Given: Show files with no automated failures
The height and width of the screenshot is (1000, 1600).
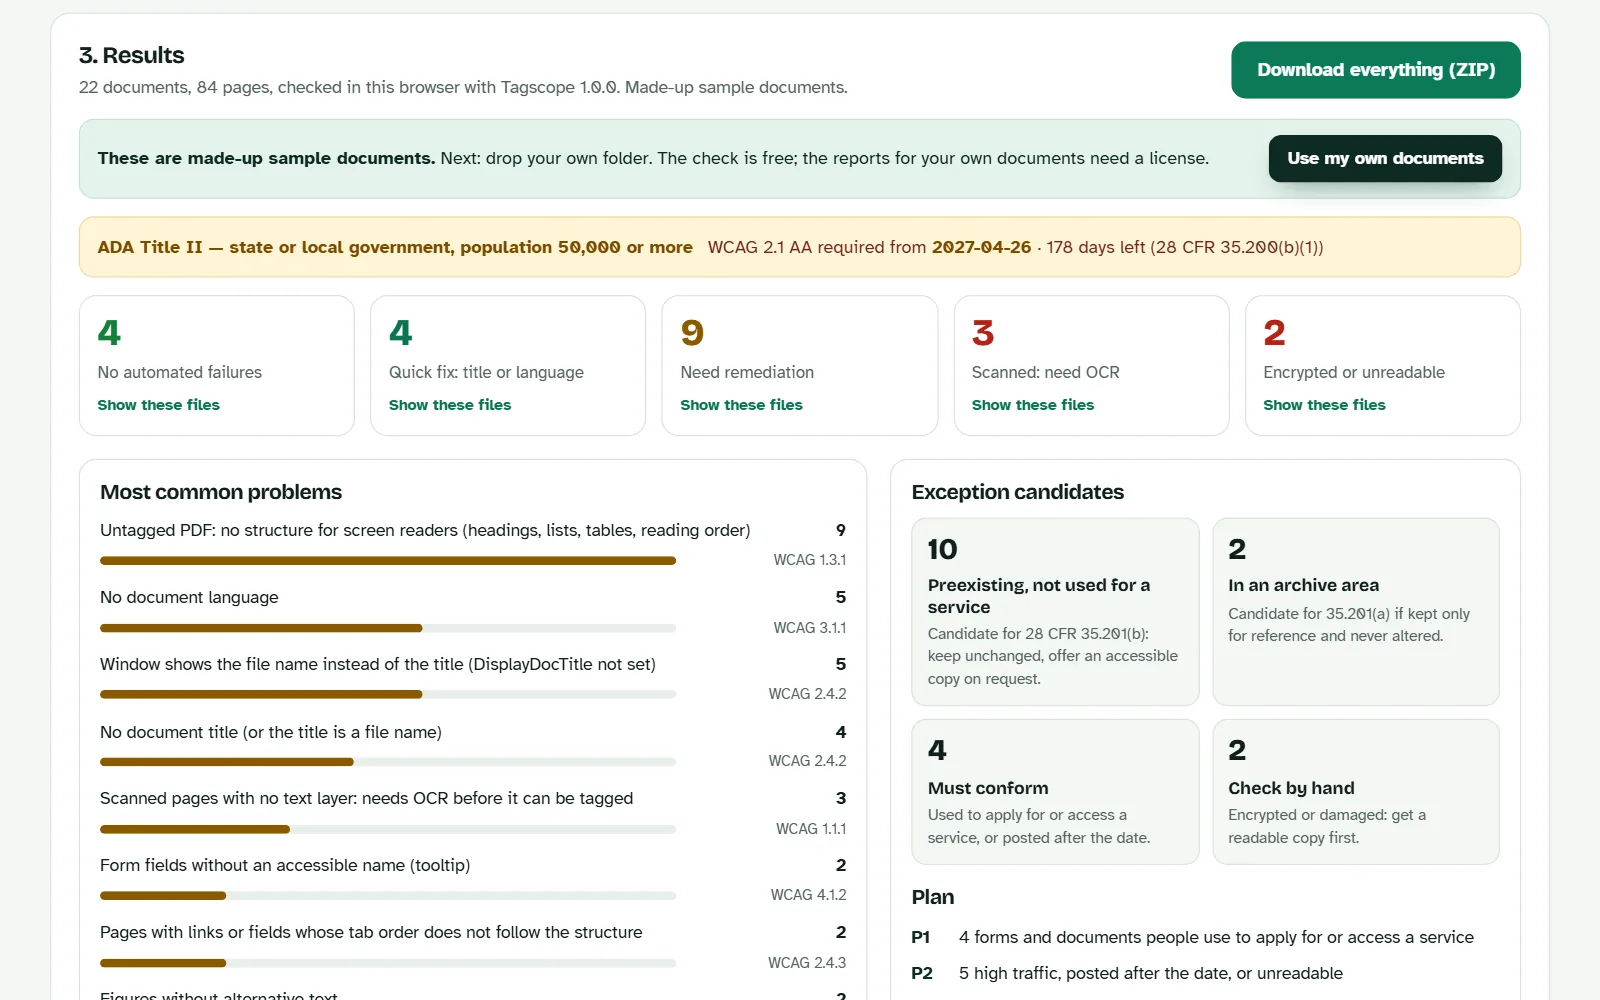Looking at the screenshot, I should coord(158,405).
